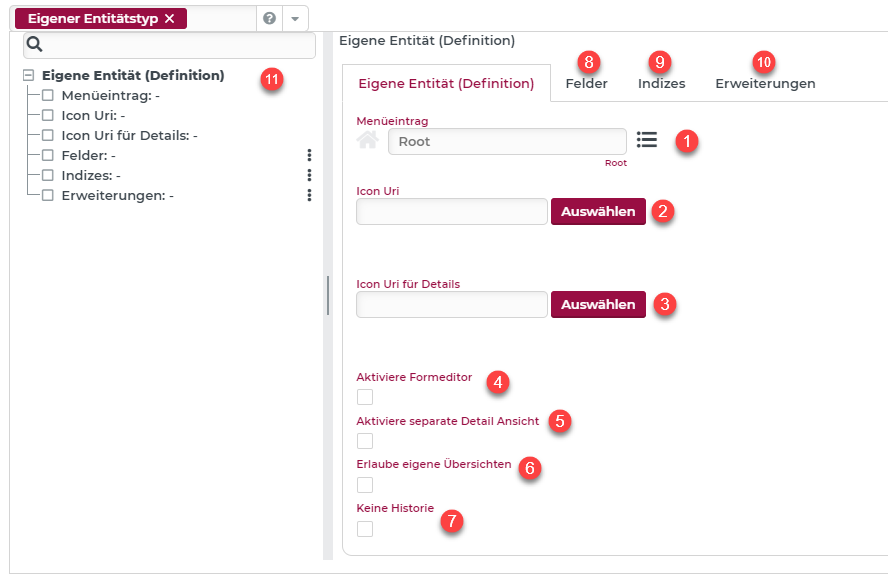Open three-dot menu for Indizes tree row
This screenshot has height=579, width=888.
[309, 175]
